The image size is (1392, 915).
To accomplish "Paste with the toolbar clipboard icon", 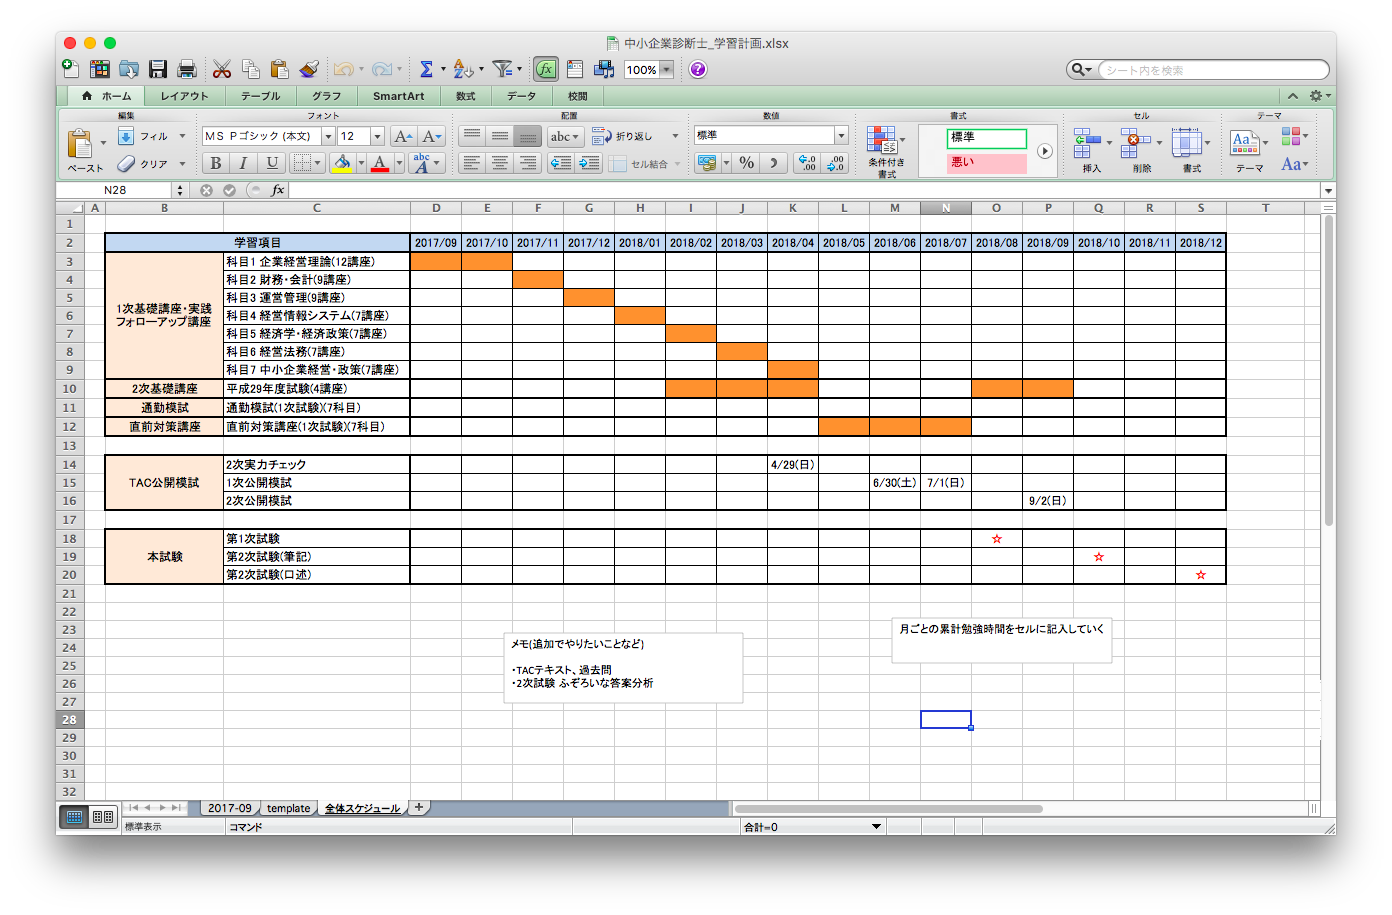I will [x=280, y=69].
